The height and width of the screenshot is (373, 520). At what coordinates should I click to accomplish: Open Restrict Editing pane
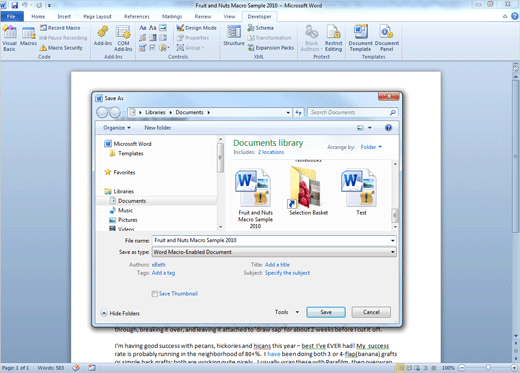[333, 38]
